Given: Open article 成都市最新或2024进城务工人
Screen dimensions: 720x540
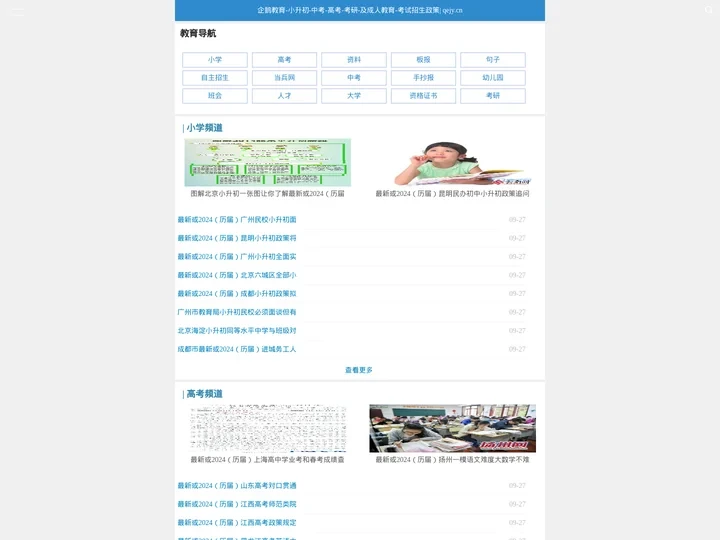Looking at the screenshot, I should click(237, 349).
